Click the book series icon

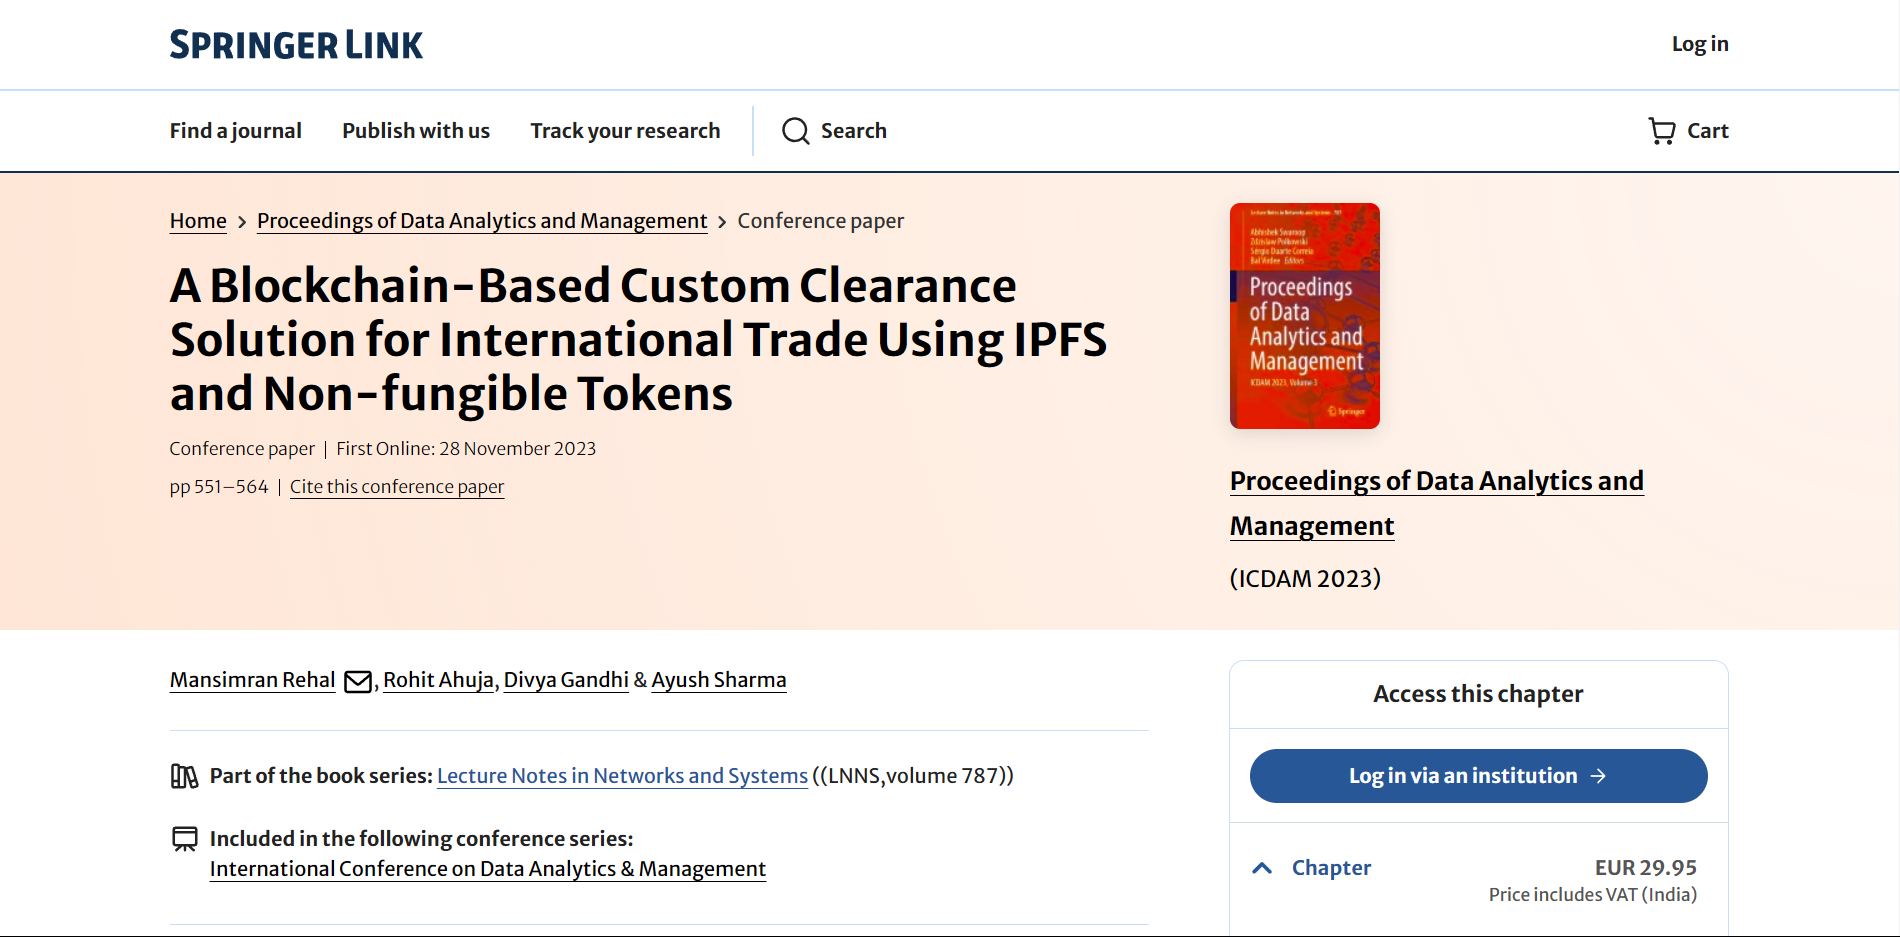(184, 776)
